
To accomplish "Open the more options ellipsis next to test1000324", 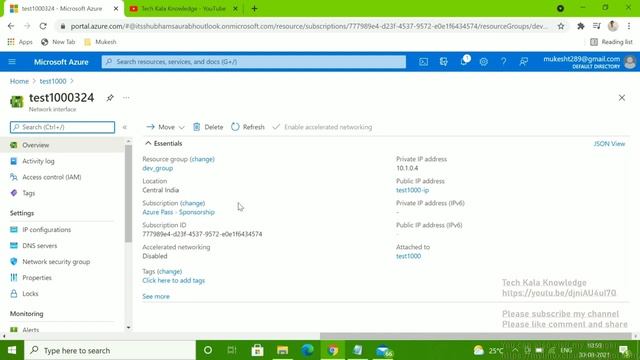I will tap(126, 98).
